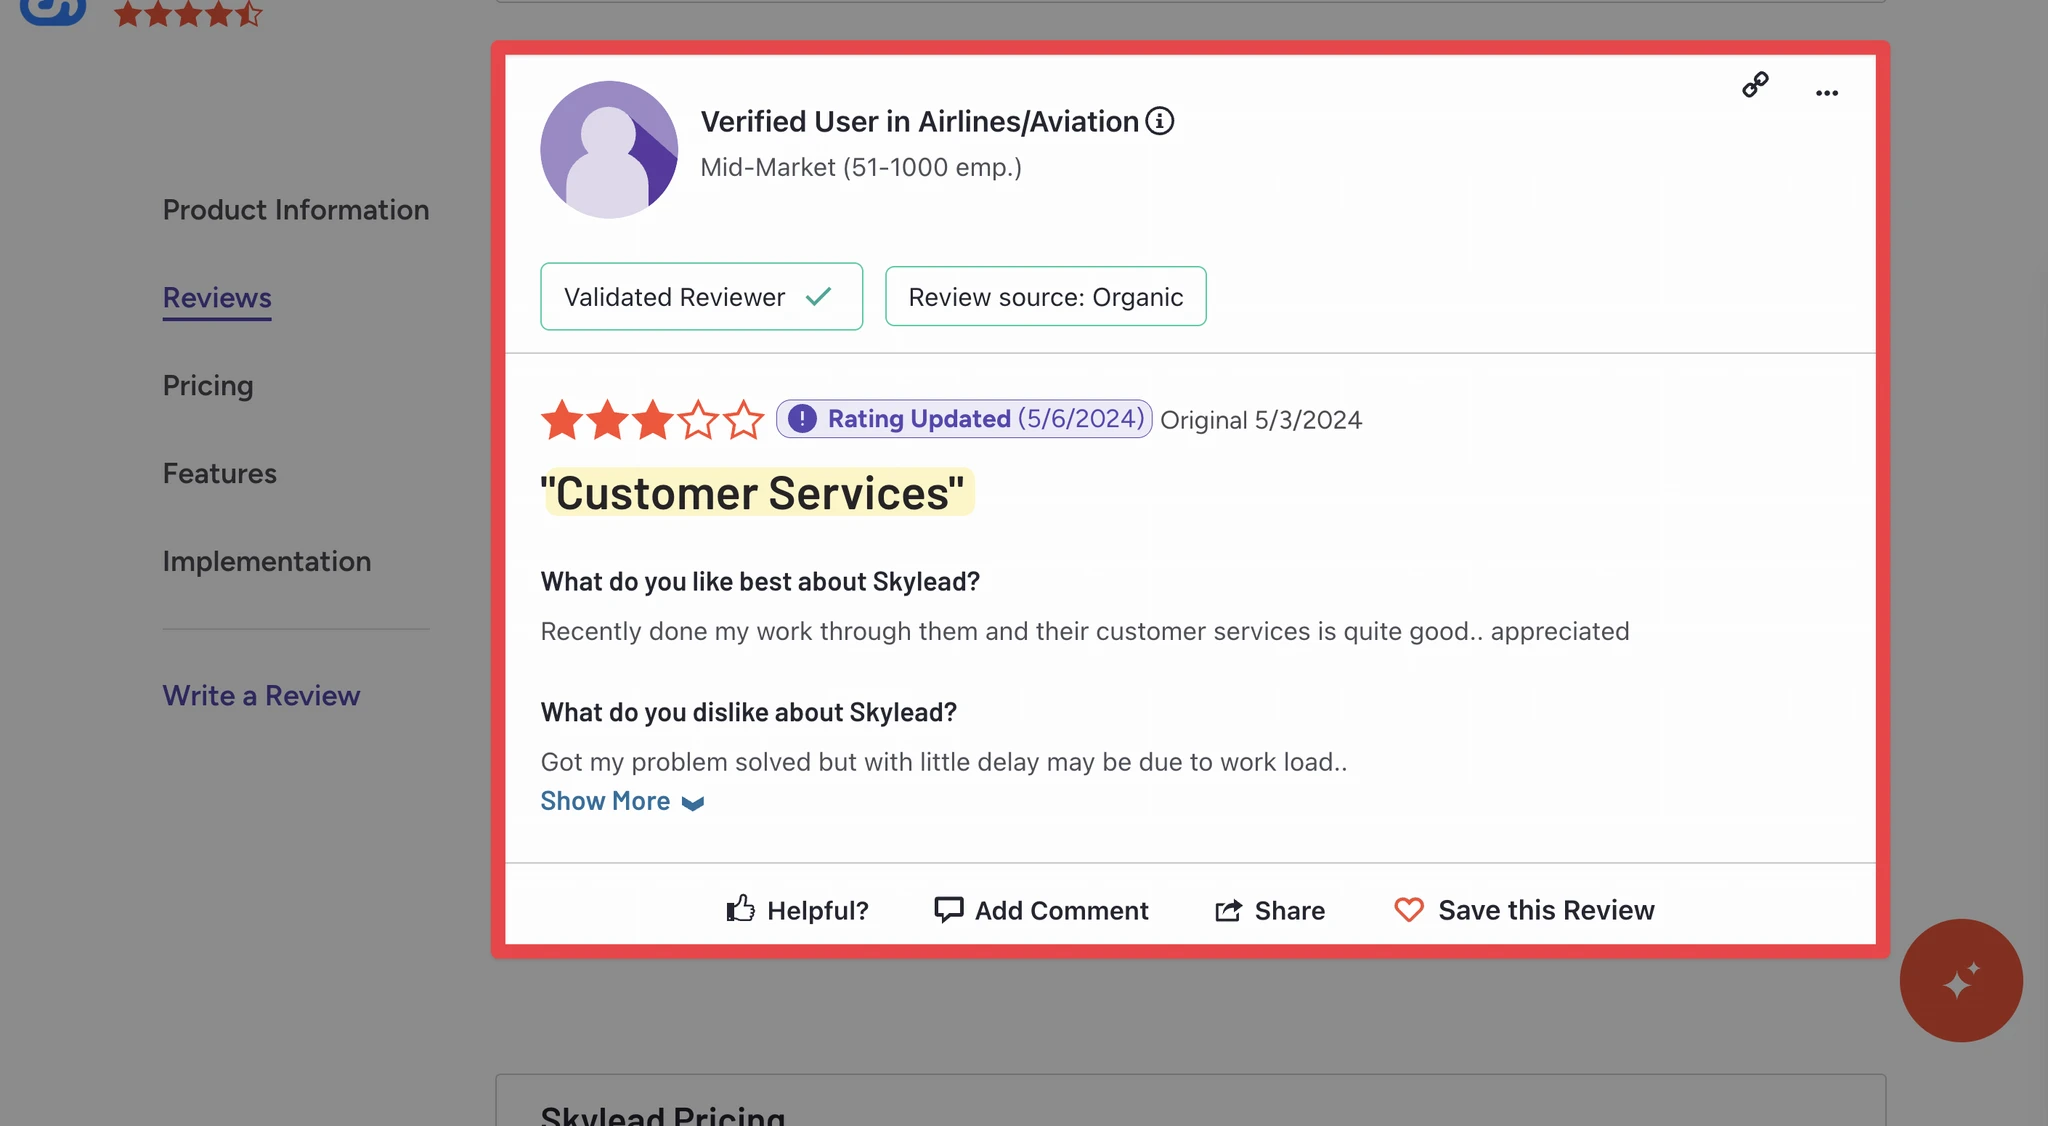Jump to Pricing section

(208, 386)
